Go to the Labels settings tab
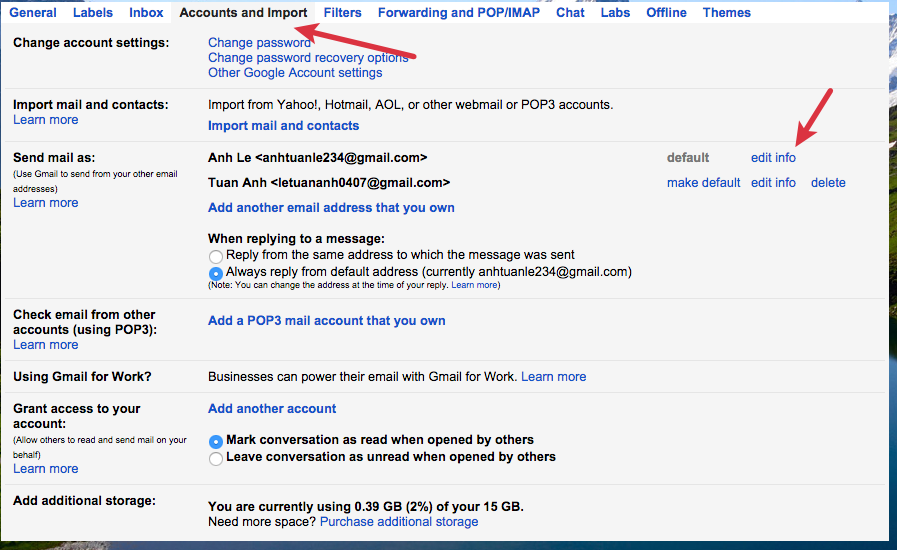Image resolution: width=897 pixels, height=550 pixels. point(93,13)
